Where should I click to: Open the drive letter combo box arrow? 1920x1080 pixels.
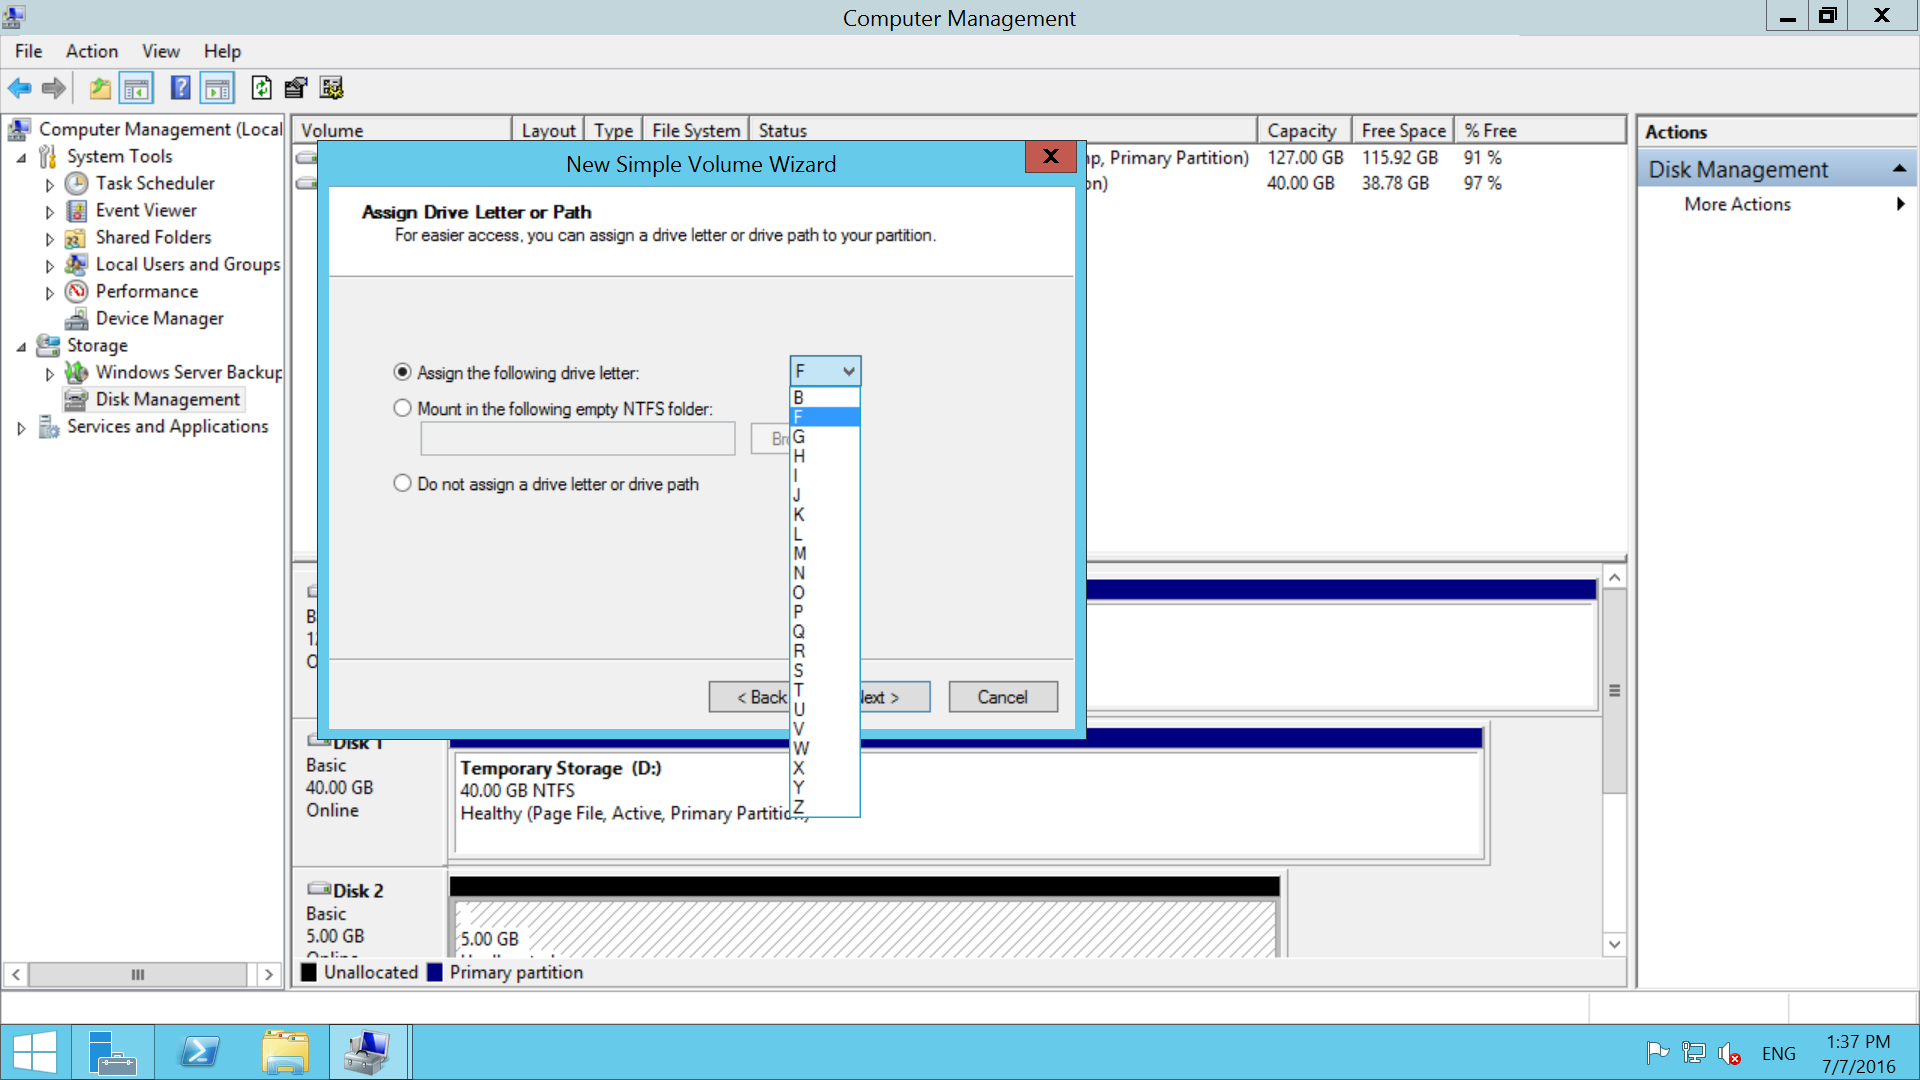[x=848, y=371]
